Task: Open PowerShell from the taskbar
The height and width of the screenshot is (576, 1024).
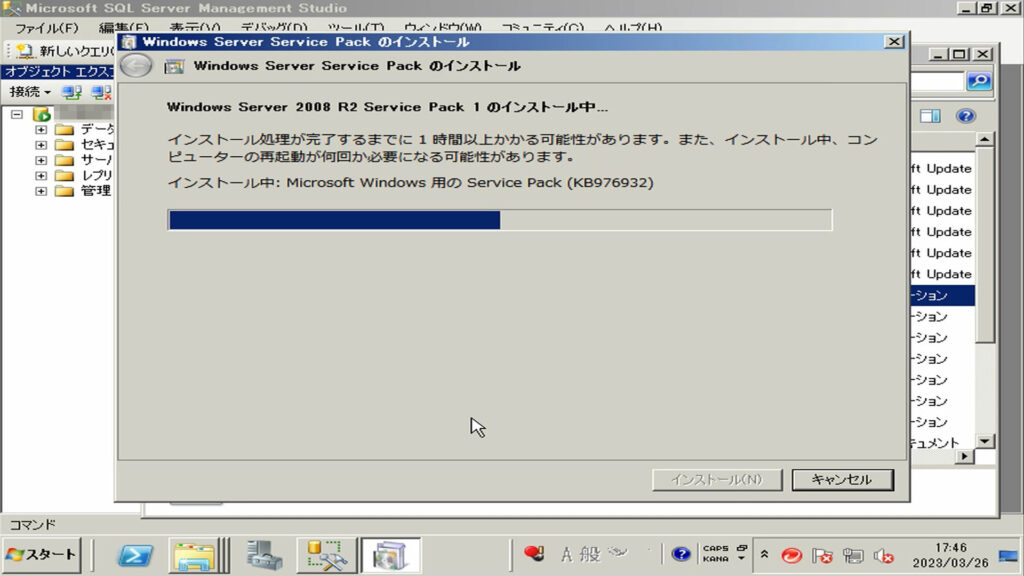Action: coord(135,555)
